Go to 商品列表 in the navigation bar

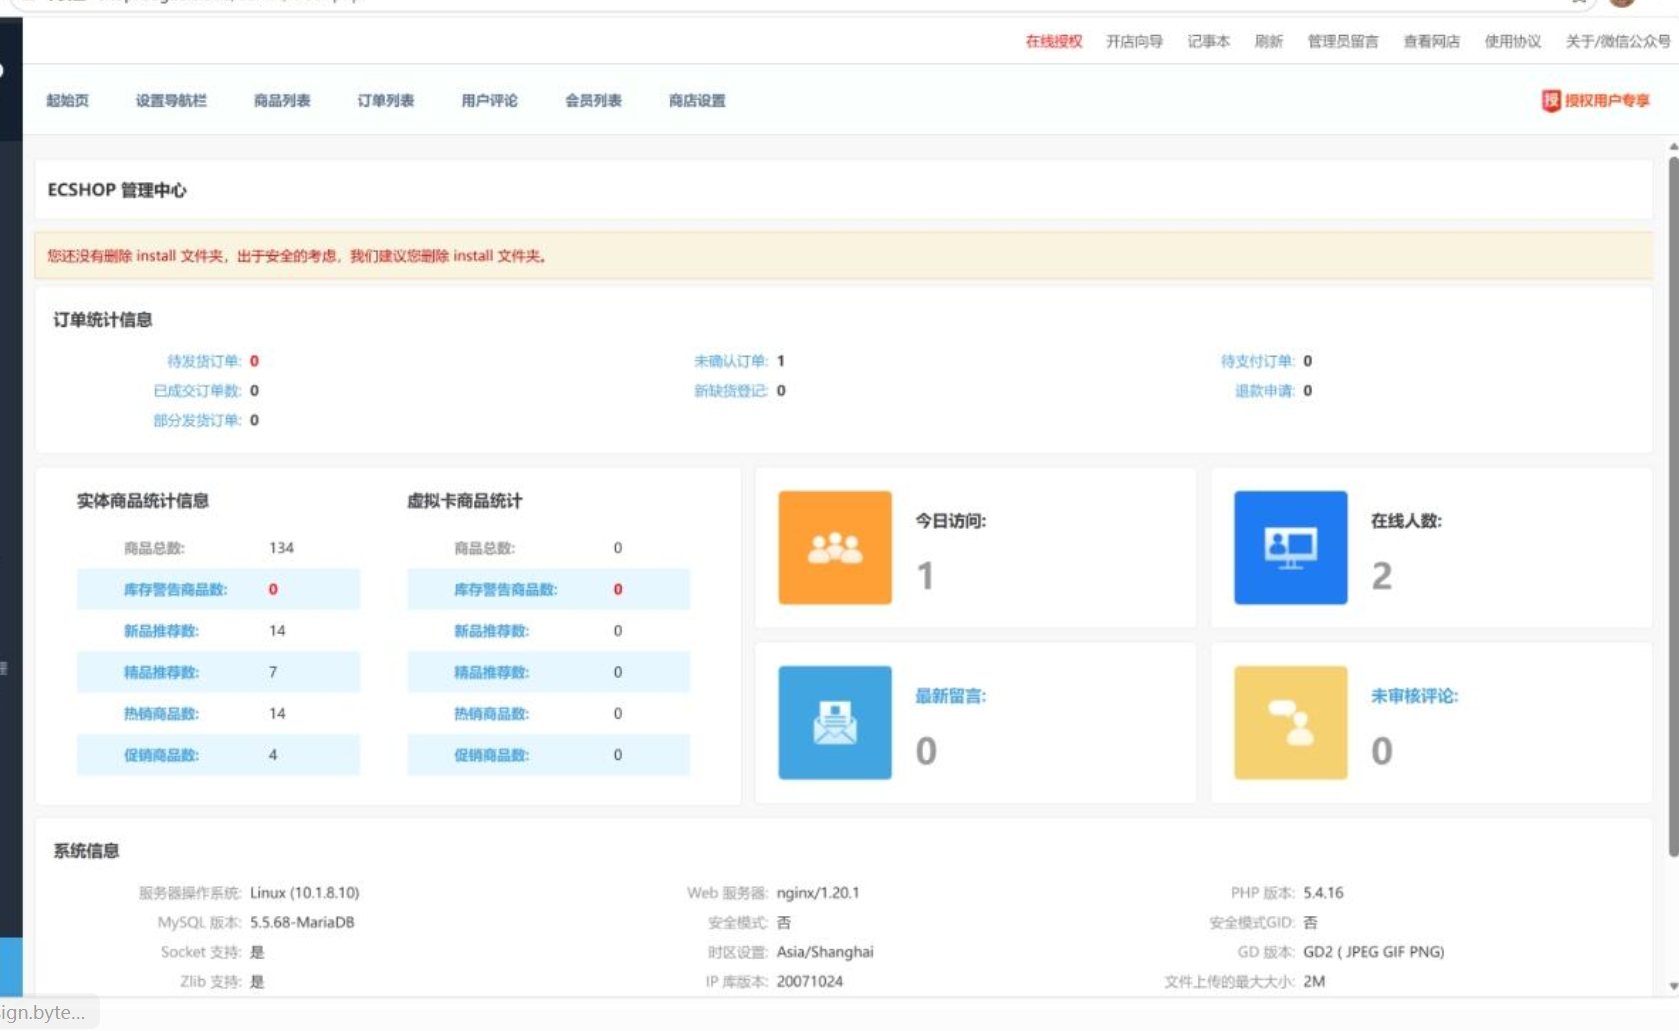point(282,100)
